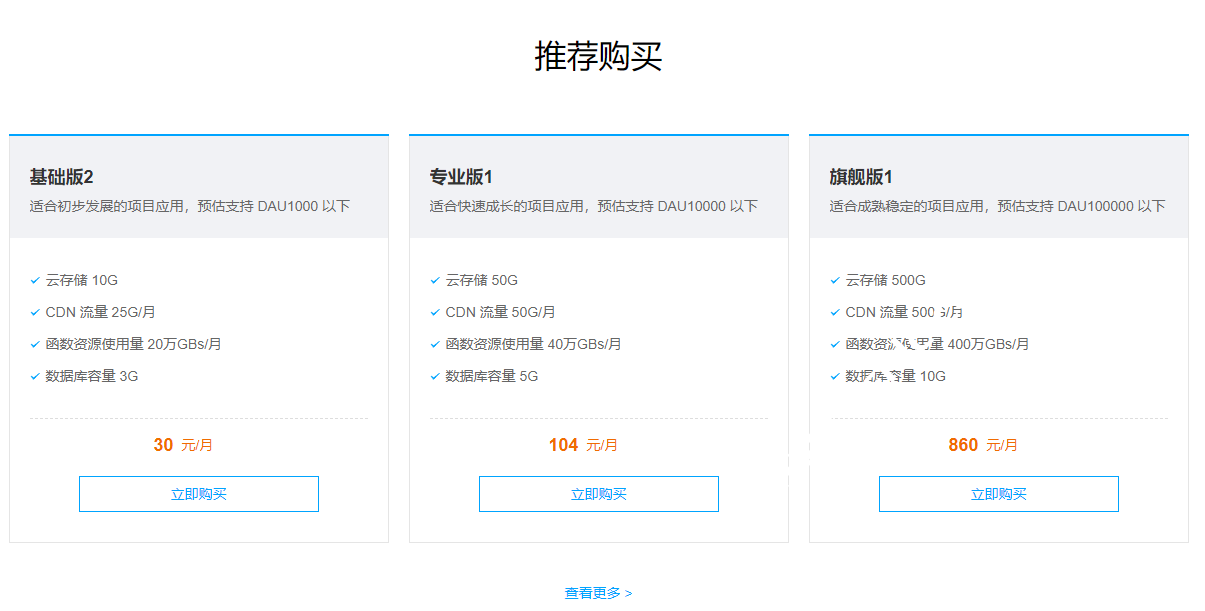Click the 104 元/月 price
This screenshot has height=611, width=1205.
(x=583, y=445)
